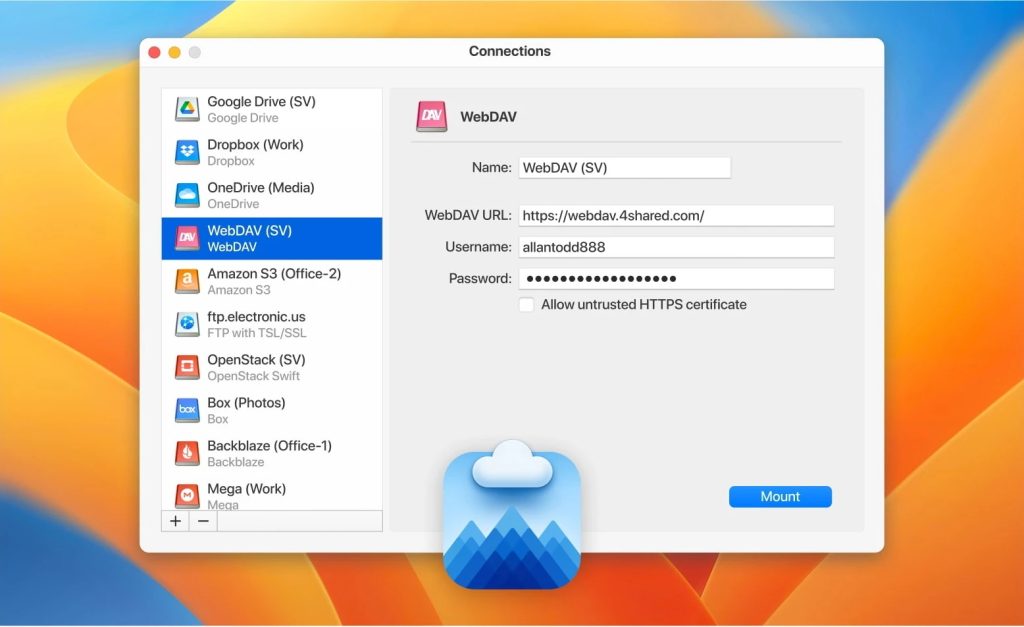This screenshot has width=1024, height=627.
Task: Mount the WebDAV connection
Action: [780, 496]
